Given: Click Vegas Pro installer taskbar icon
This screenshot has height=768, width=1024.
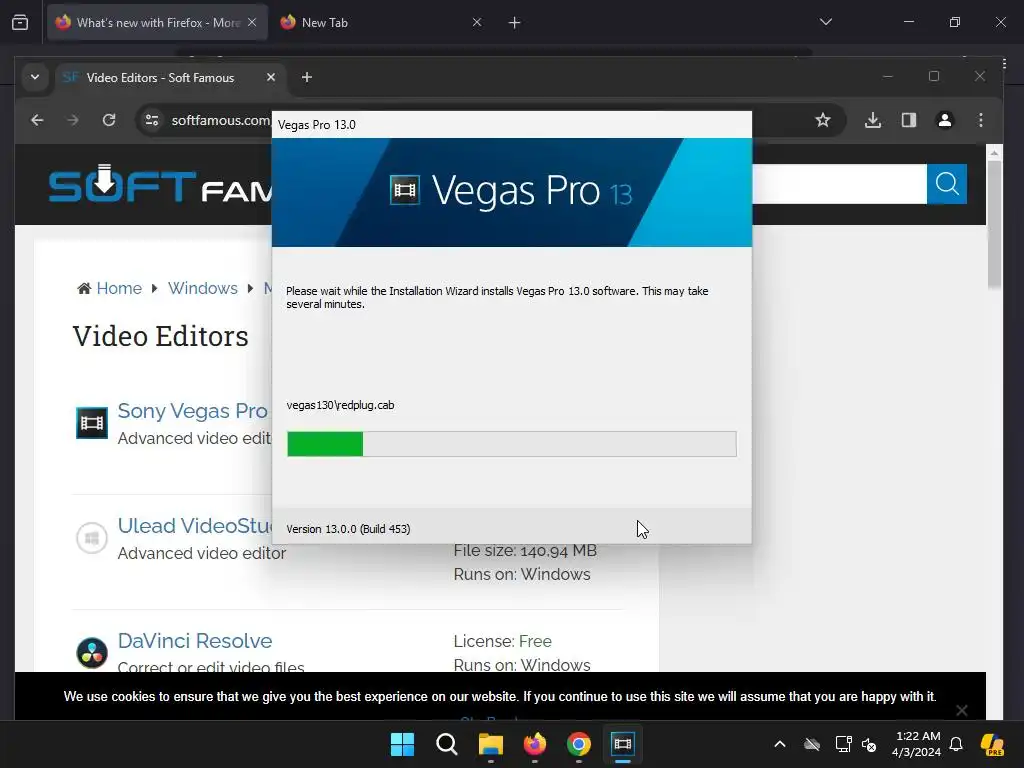Looking at the screenshot, I should 623,744.
